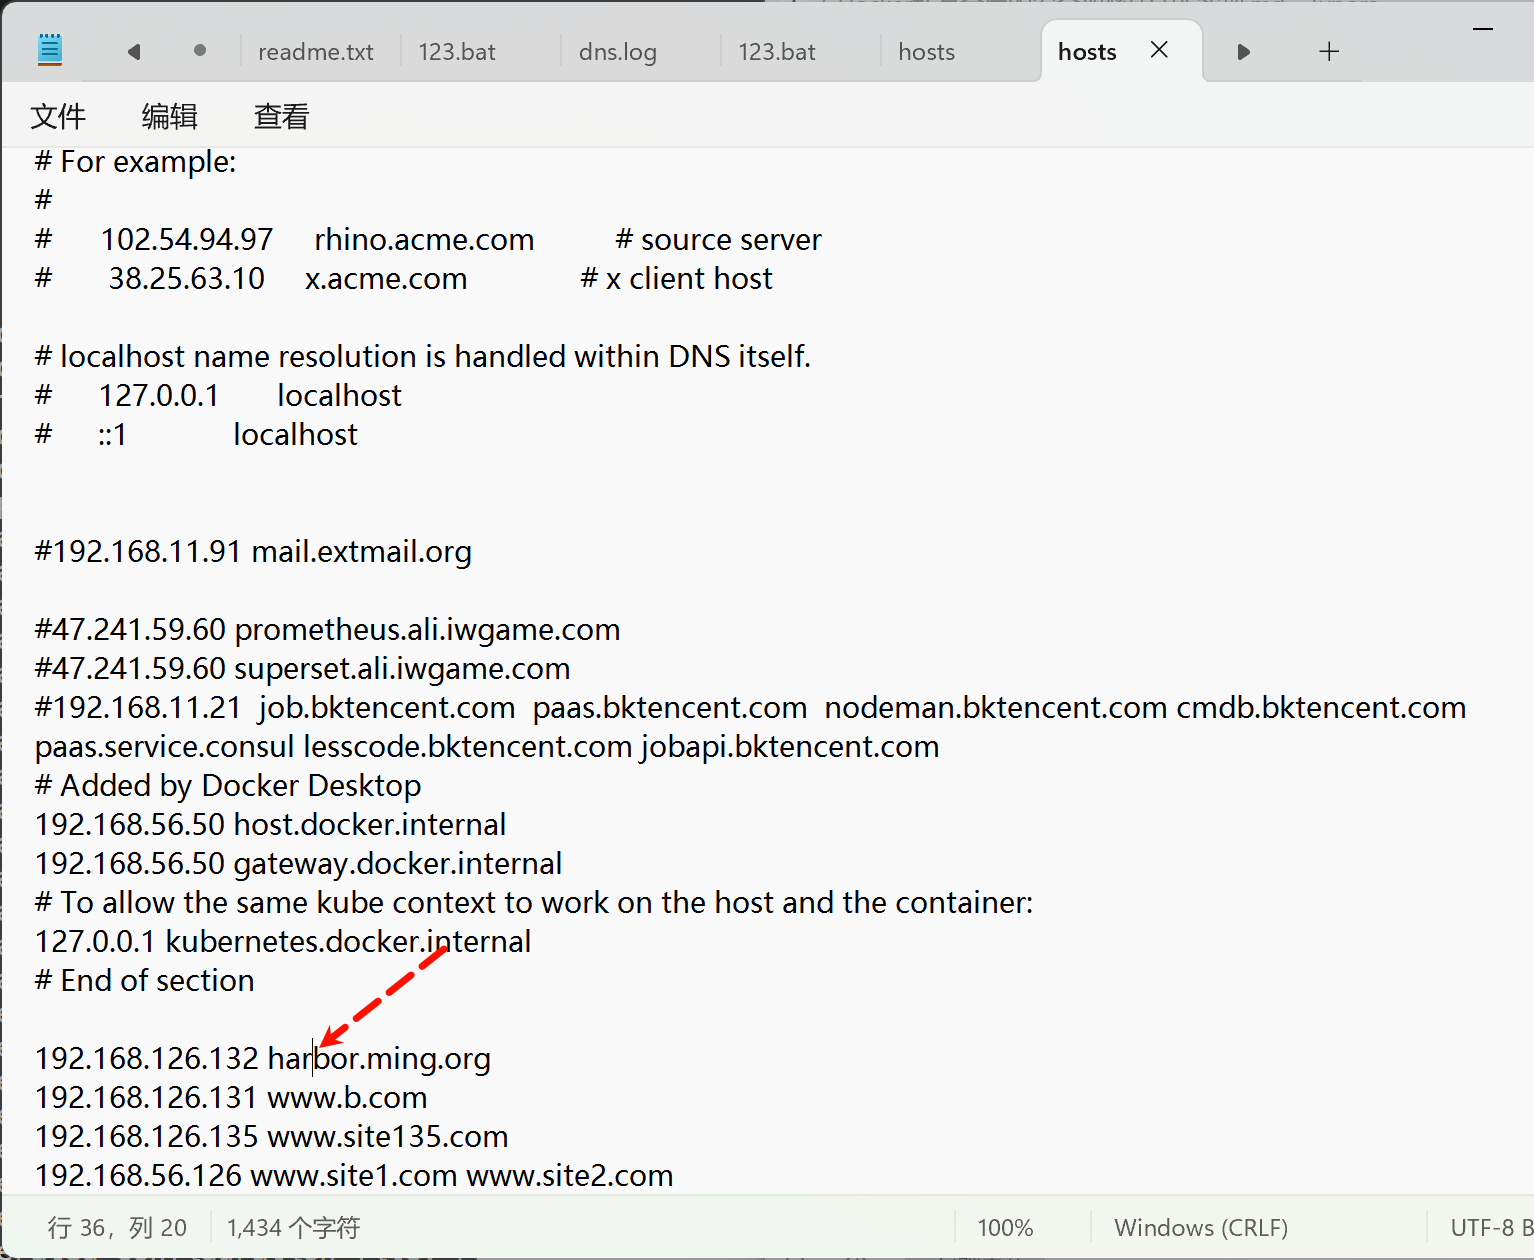
Task: Click the UTF-8 encoding indicator
Action: pos(1484,1227)
